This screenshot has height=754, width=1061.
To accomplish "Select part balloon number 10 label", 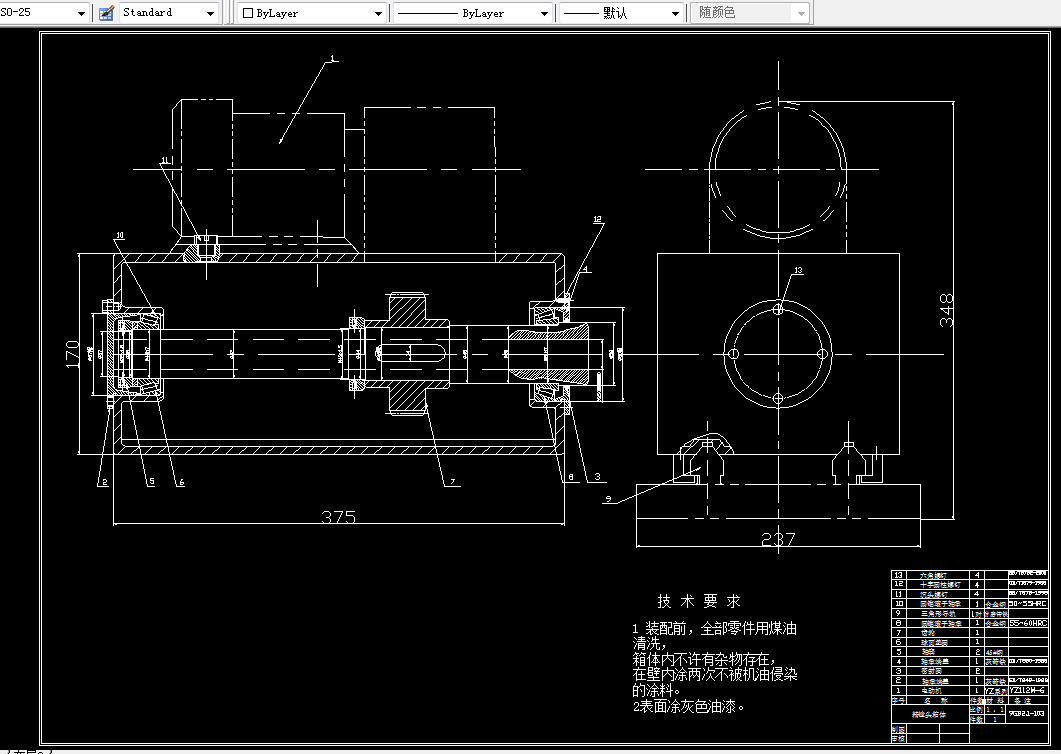I will tap(120, 236).
